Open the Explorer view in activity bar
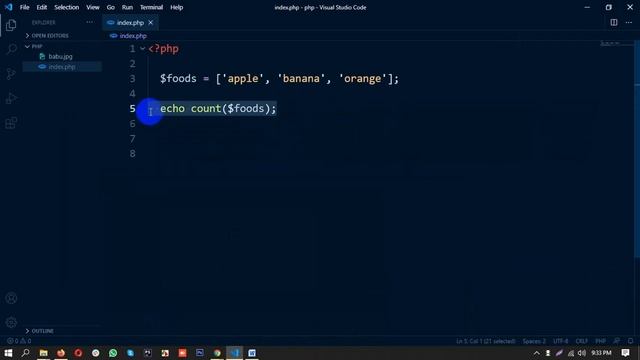The height and width of the screenshot is (360, 640). coord(11,25)
